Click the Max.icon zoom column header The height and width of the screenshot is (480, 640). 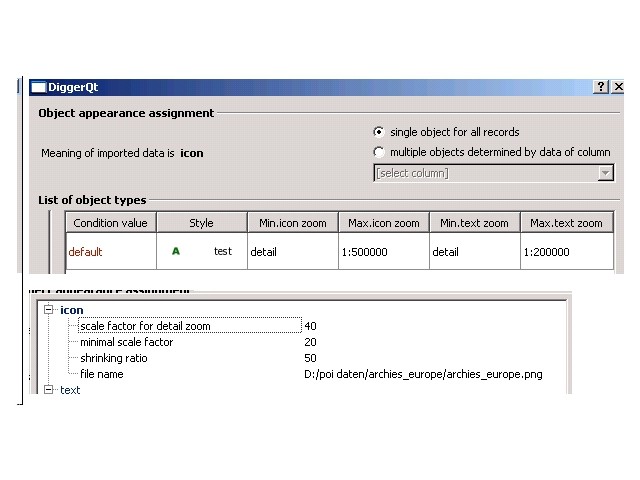point(383,223)
